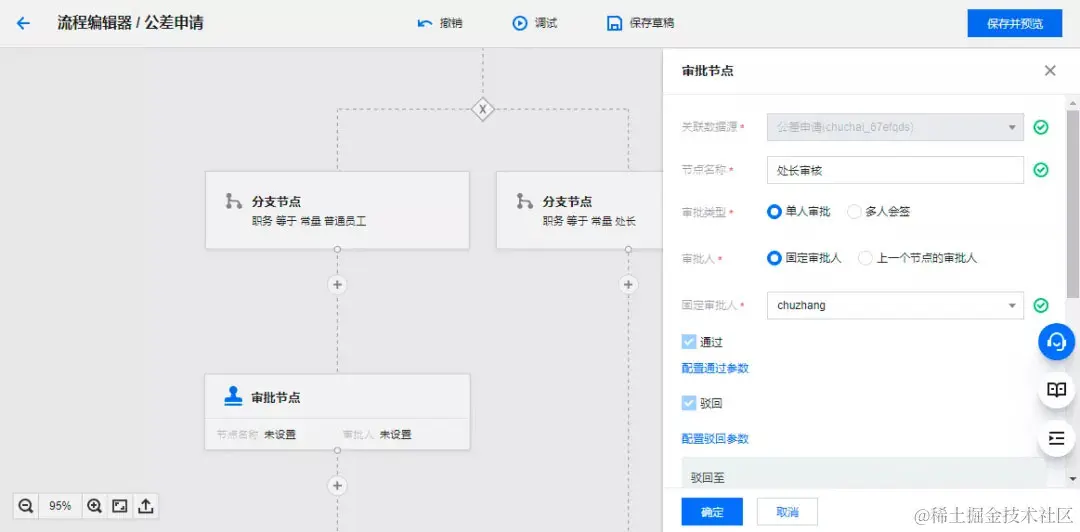Click the collapse list floating icon
Image resolution: width=1080 pixels, height=532 pixels.
pyautogui.click(x=1057, y=438)
